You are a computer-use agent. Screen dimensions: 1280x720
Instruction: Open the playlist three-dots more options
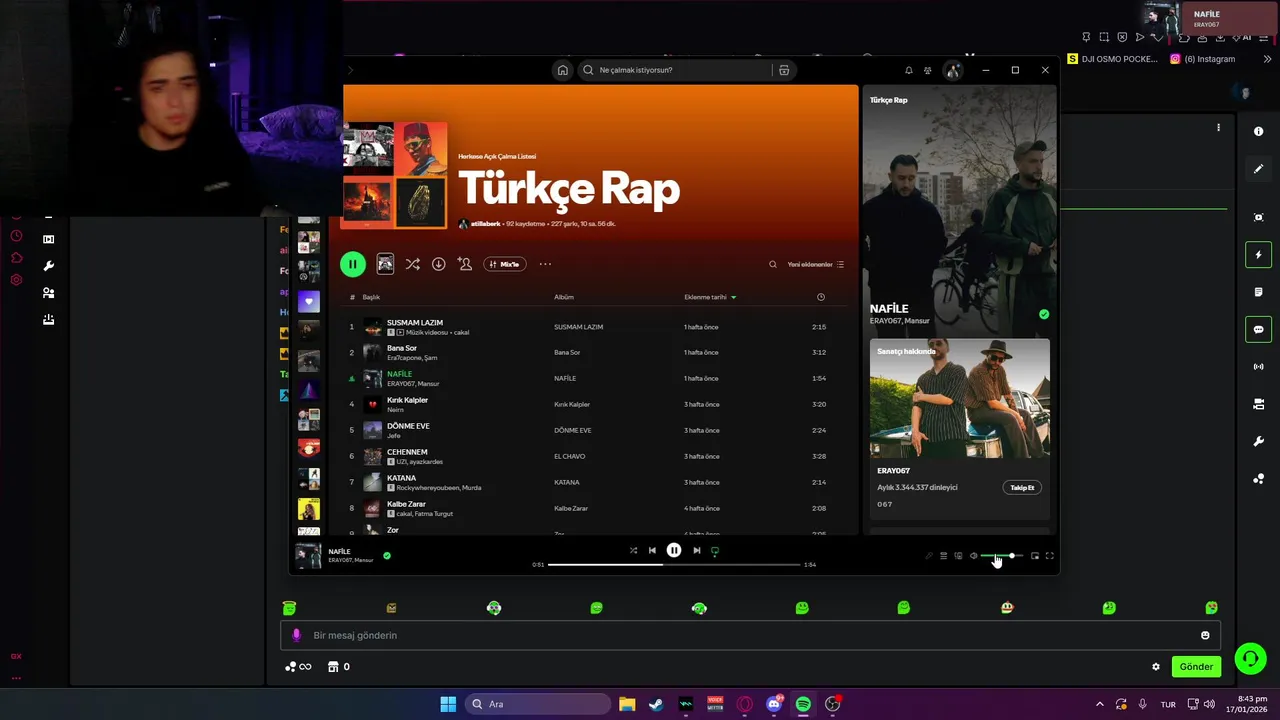tap(545, 264)
